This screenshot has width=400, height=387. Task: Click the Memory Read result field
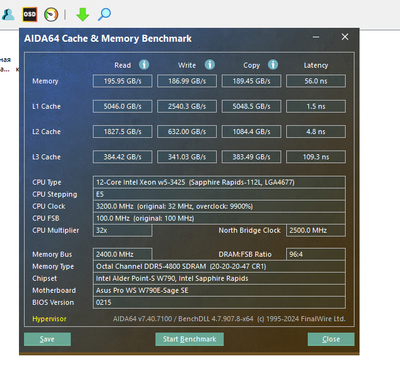pyautogui.click(x=123, y=81)
